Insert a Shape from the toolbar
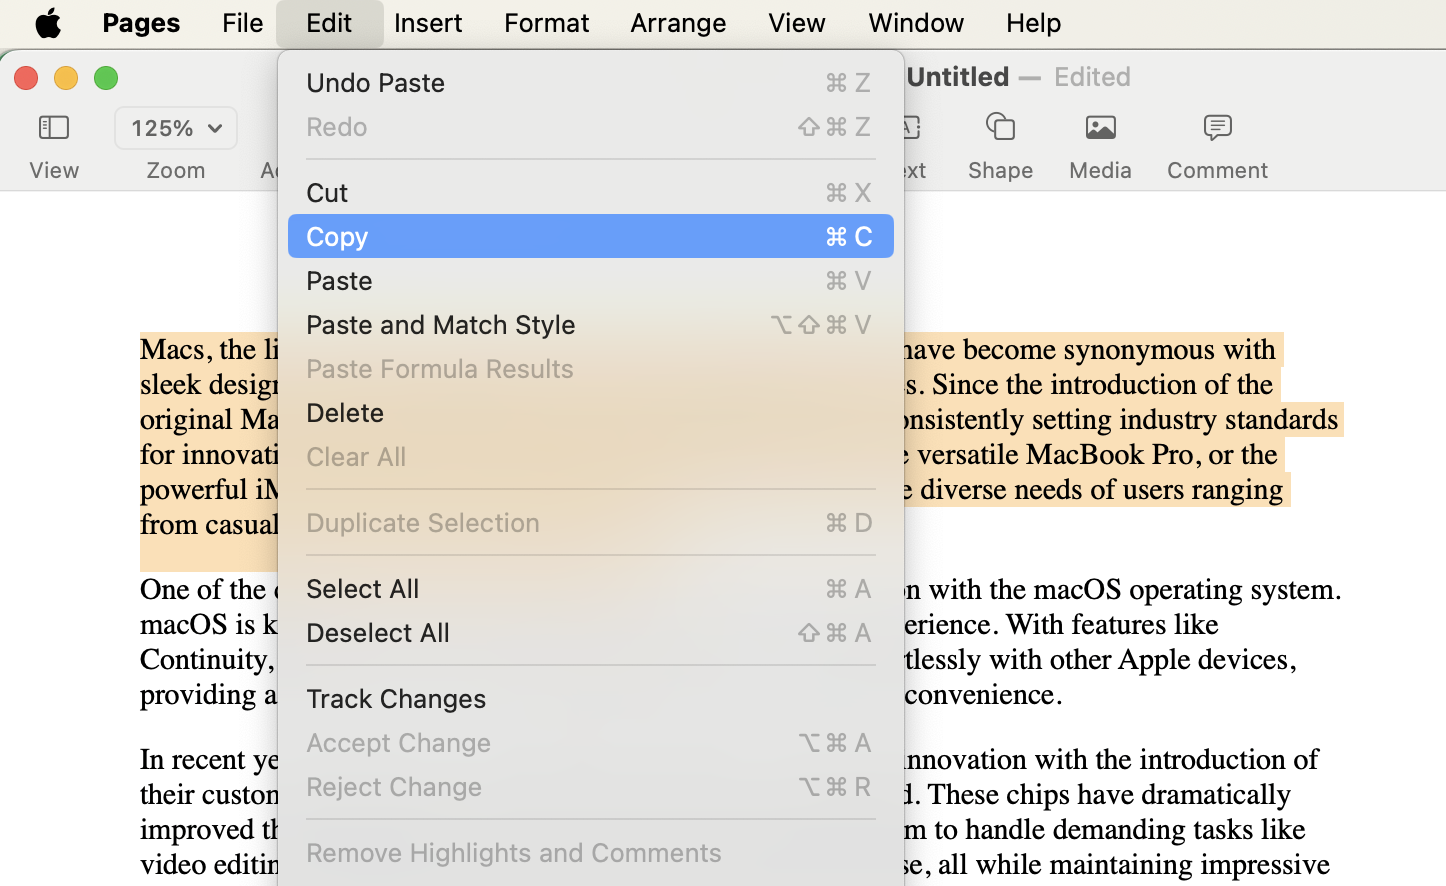The height and width of the screenshot is (886, 1446). [x=1000, y=127]
